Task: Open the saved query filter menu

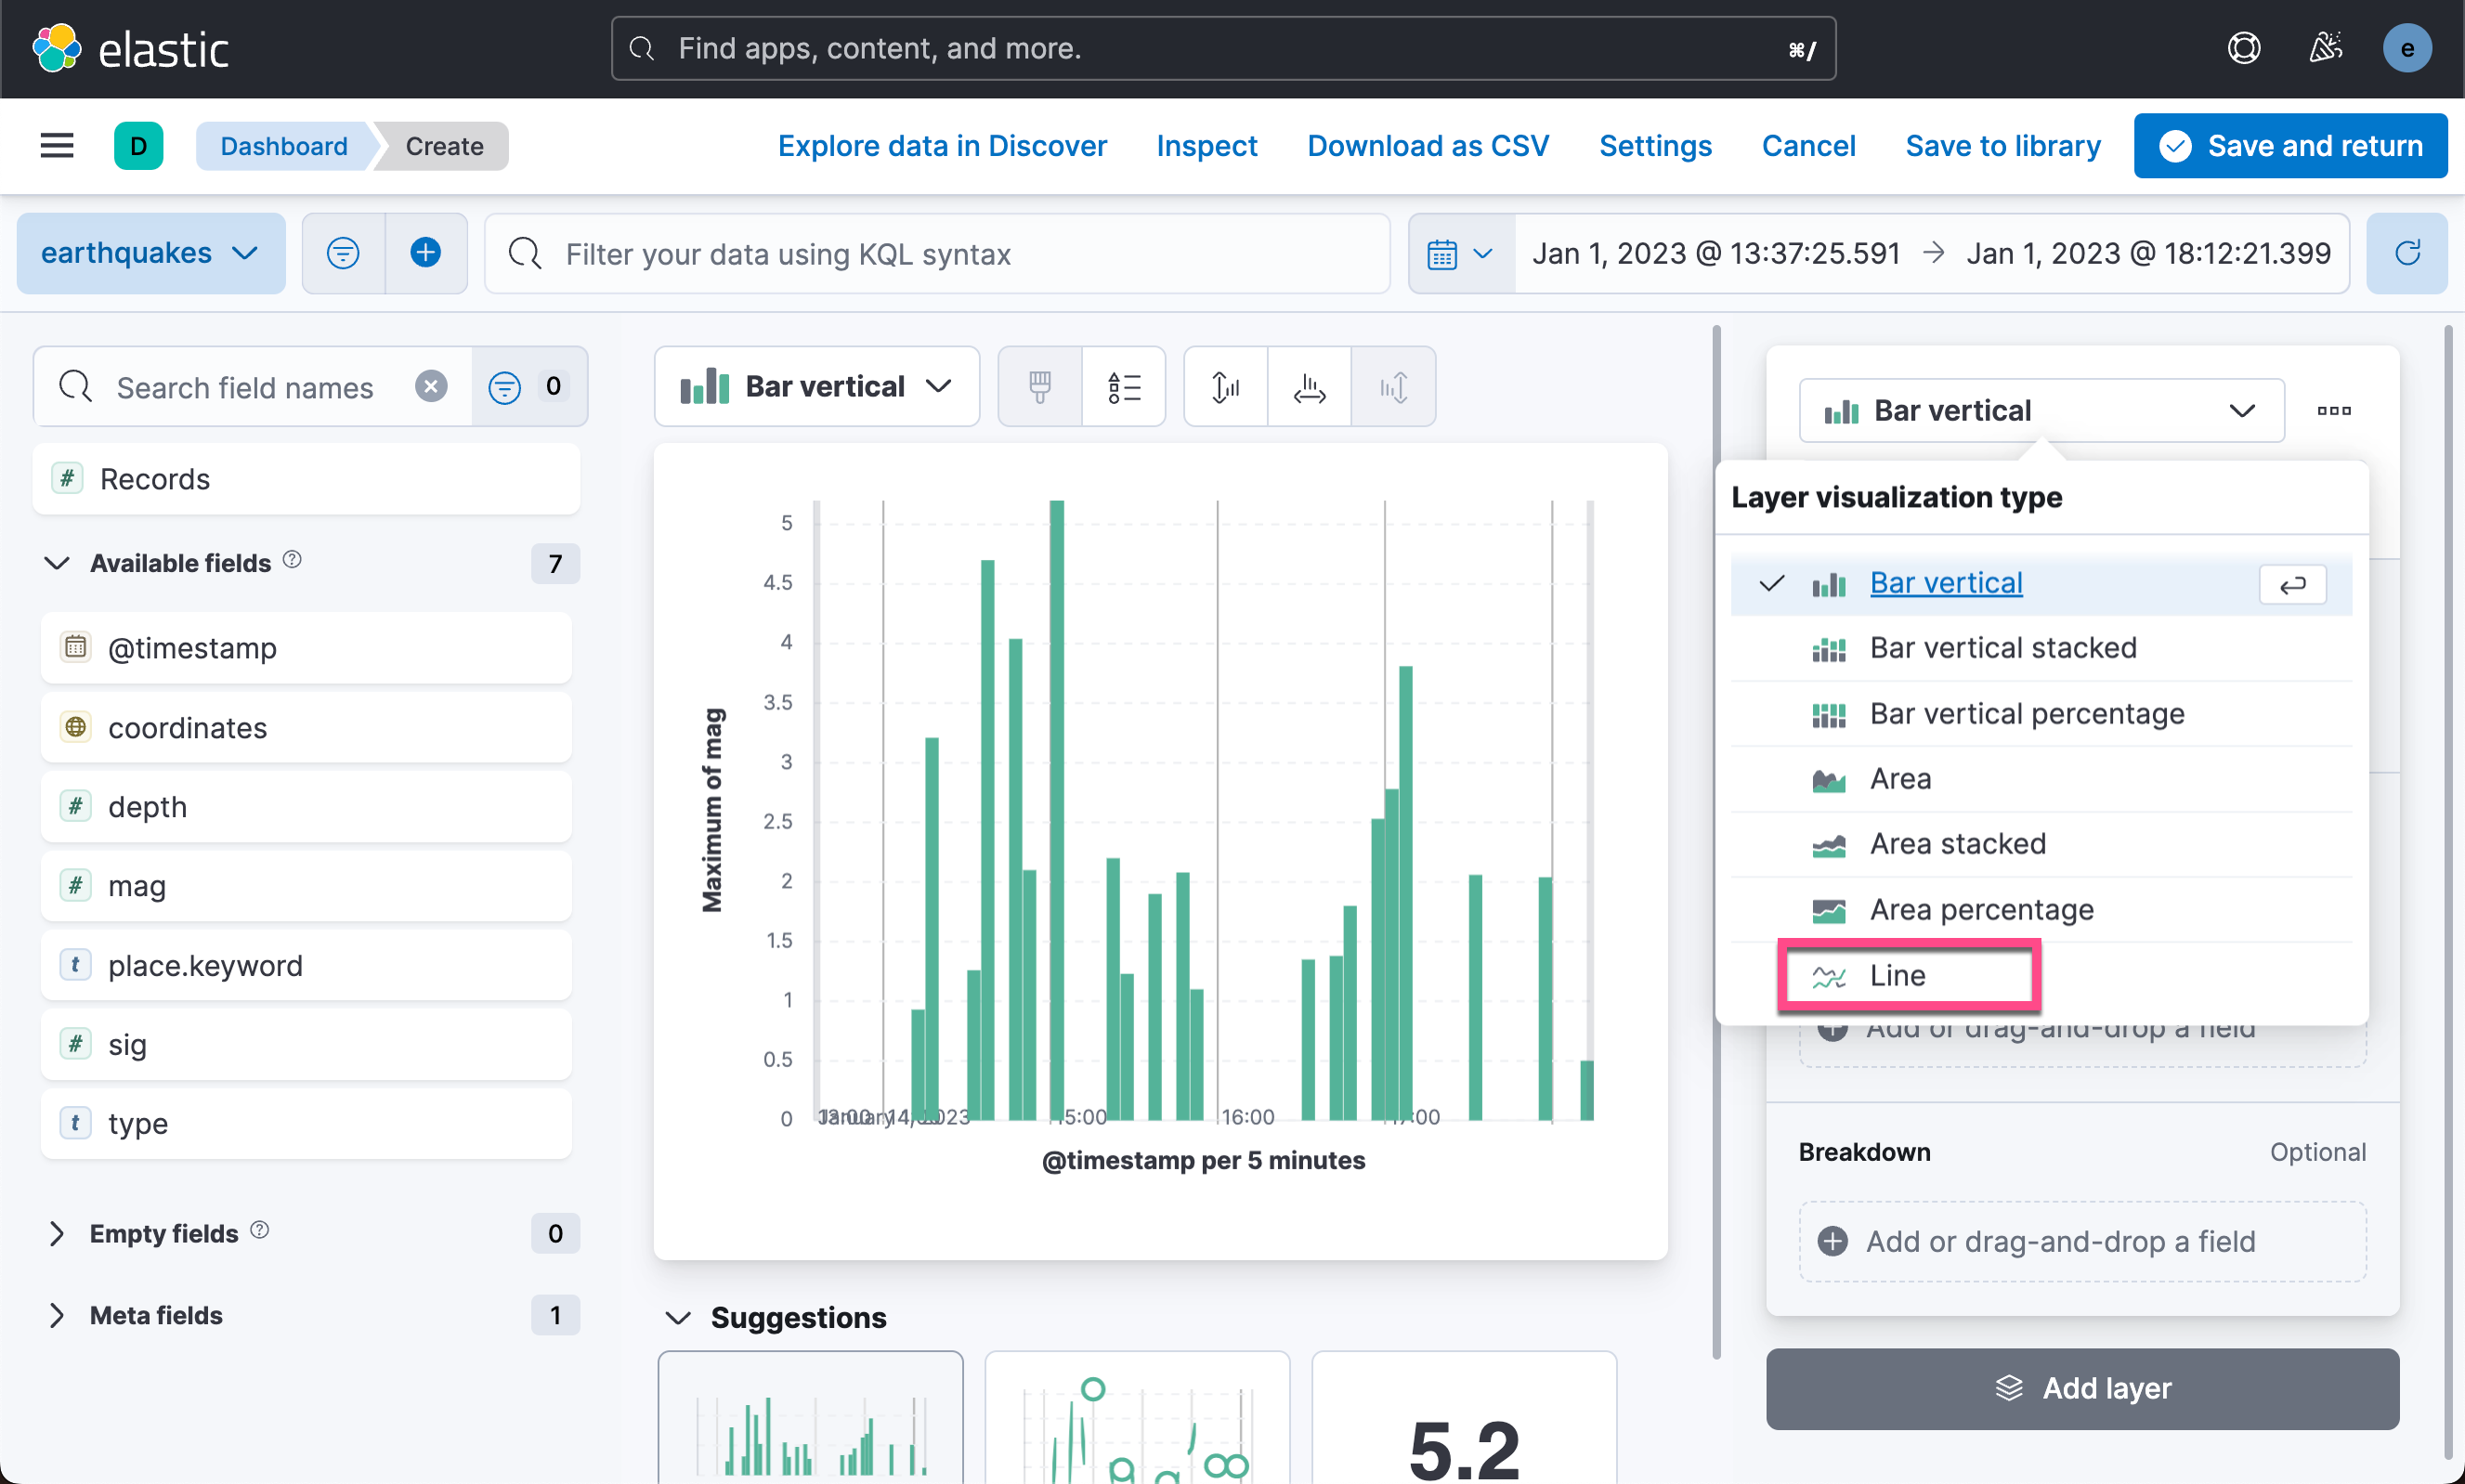Action: pyautogui.click(x=343, y=253)
